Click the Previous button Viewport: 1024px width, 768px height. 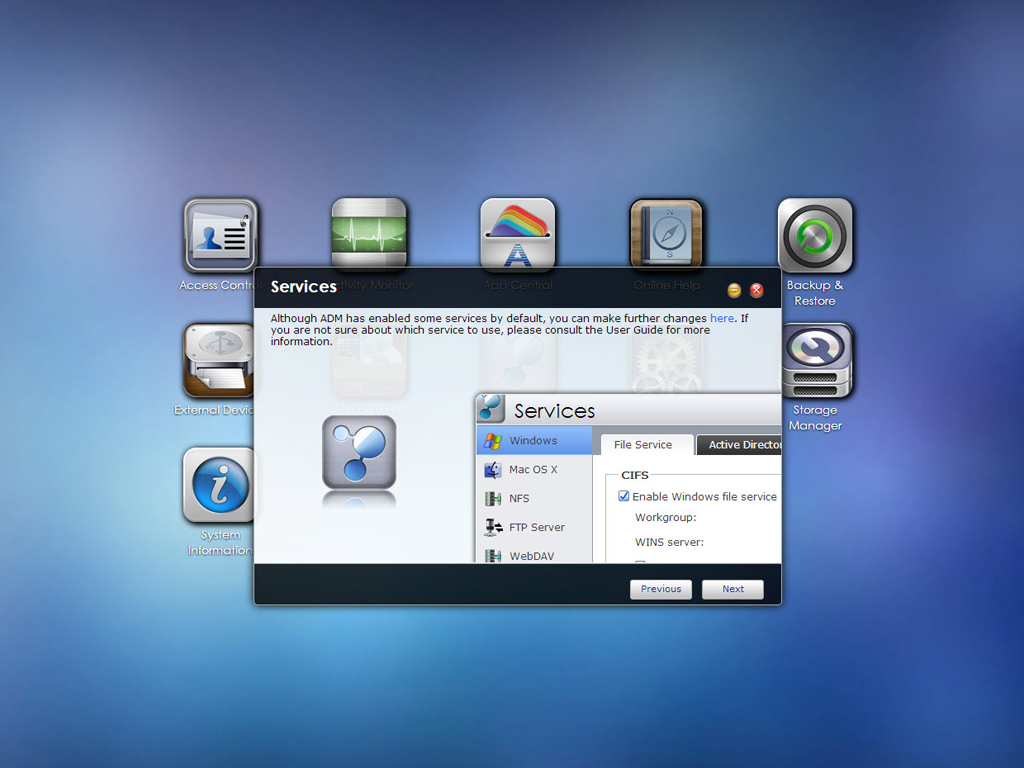661,589
